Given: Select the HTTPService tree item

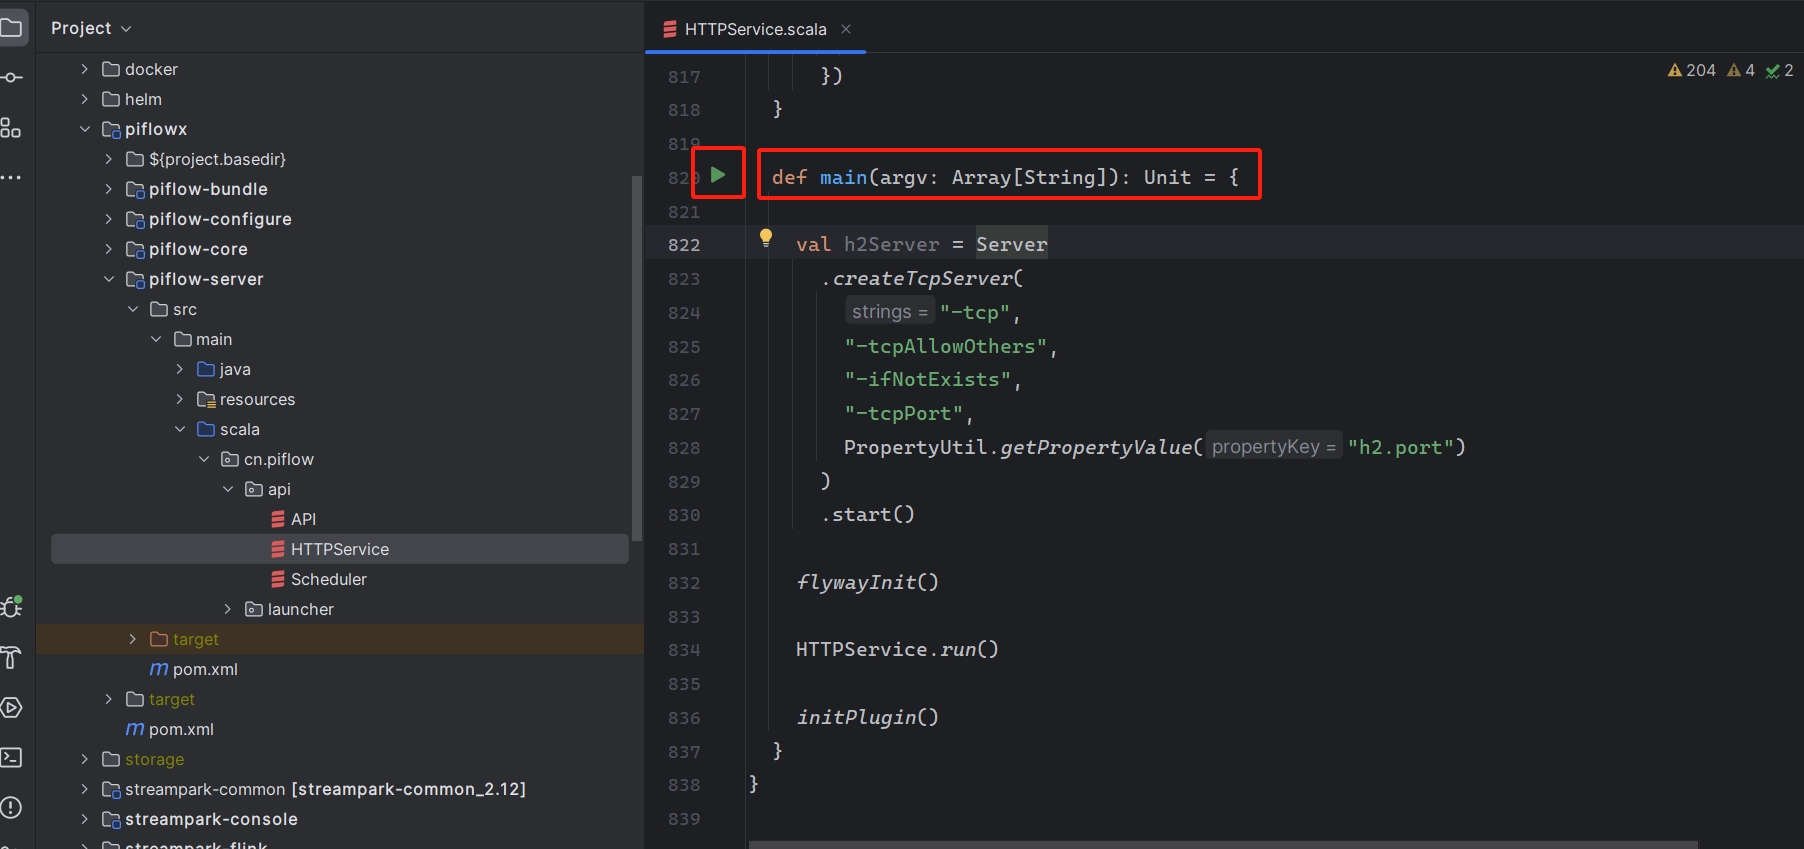Looking at the screenshot, I should pyautogui.click(x=340, y=549).
